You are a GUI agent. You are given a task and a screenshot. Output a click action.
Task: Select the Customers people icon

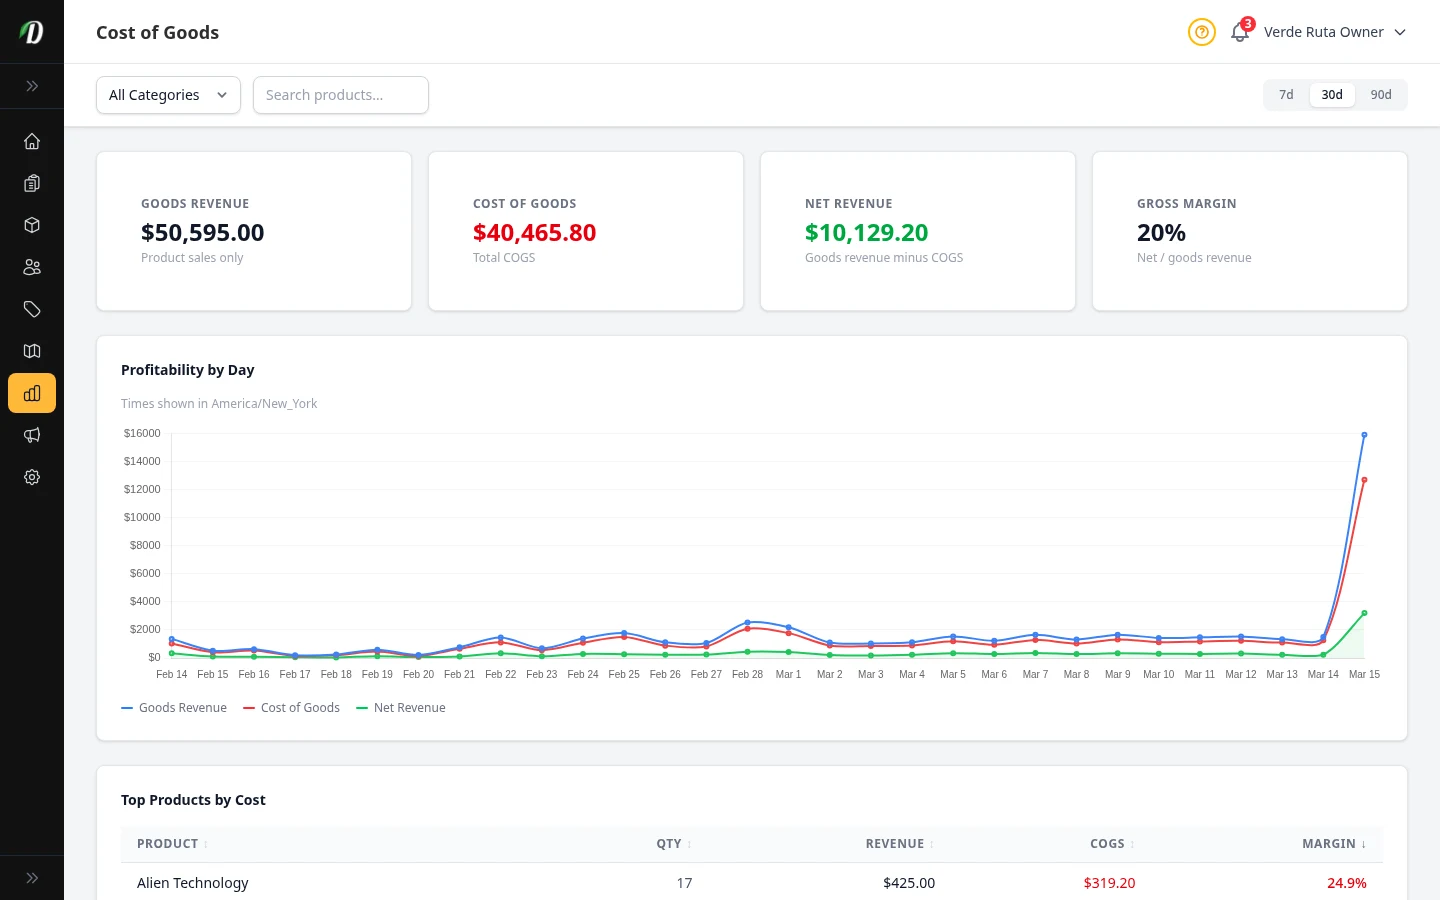(x=32, y=267)
